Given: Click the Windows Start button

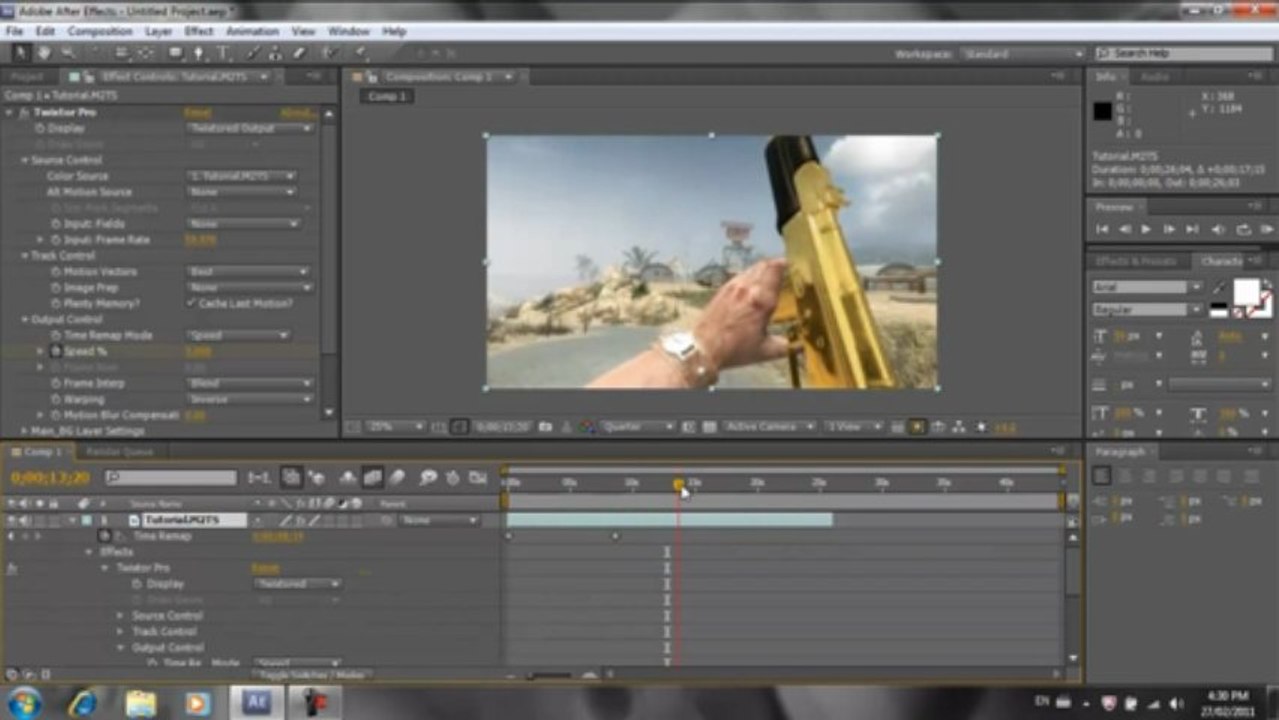Looking at the screenshot, I should (25, 702).
